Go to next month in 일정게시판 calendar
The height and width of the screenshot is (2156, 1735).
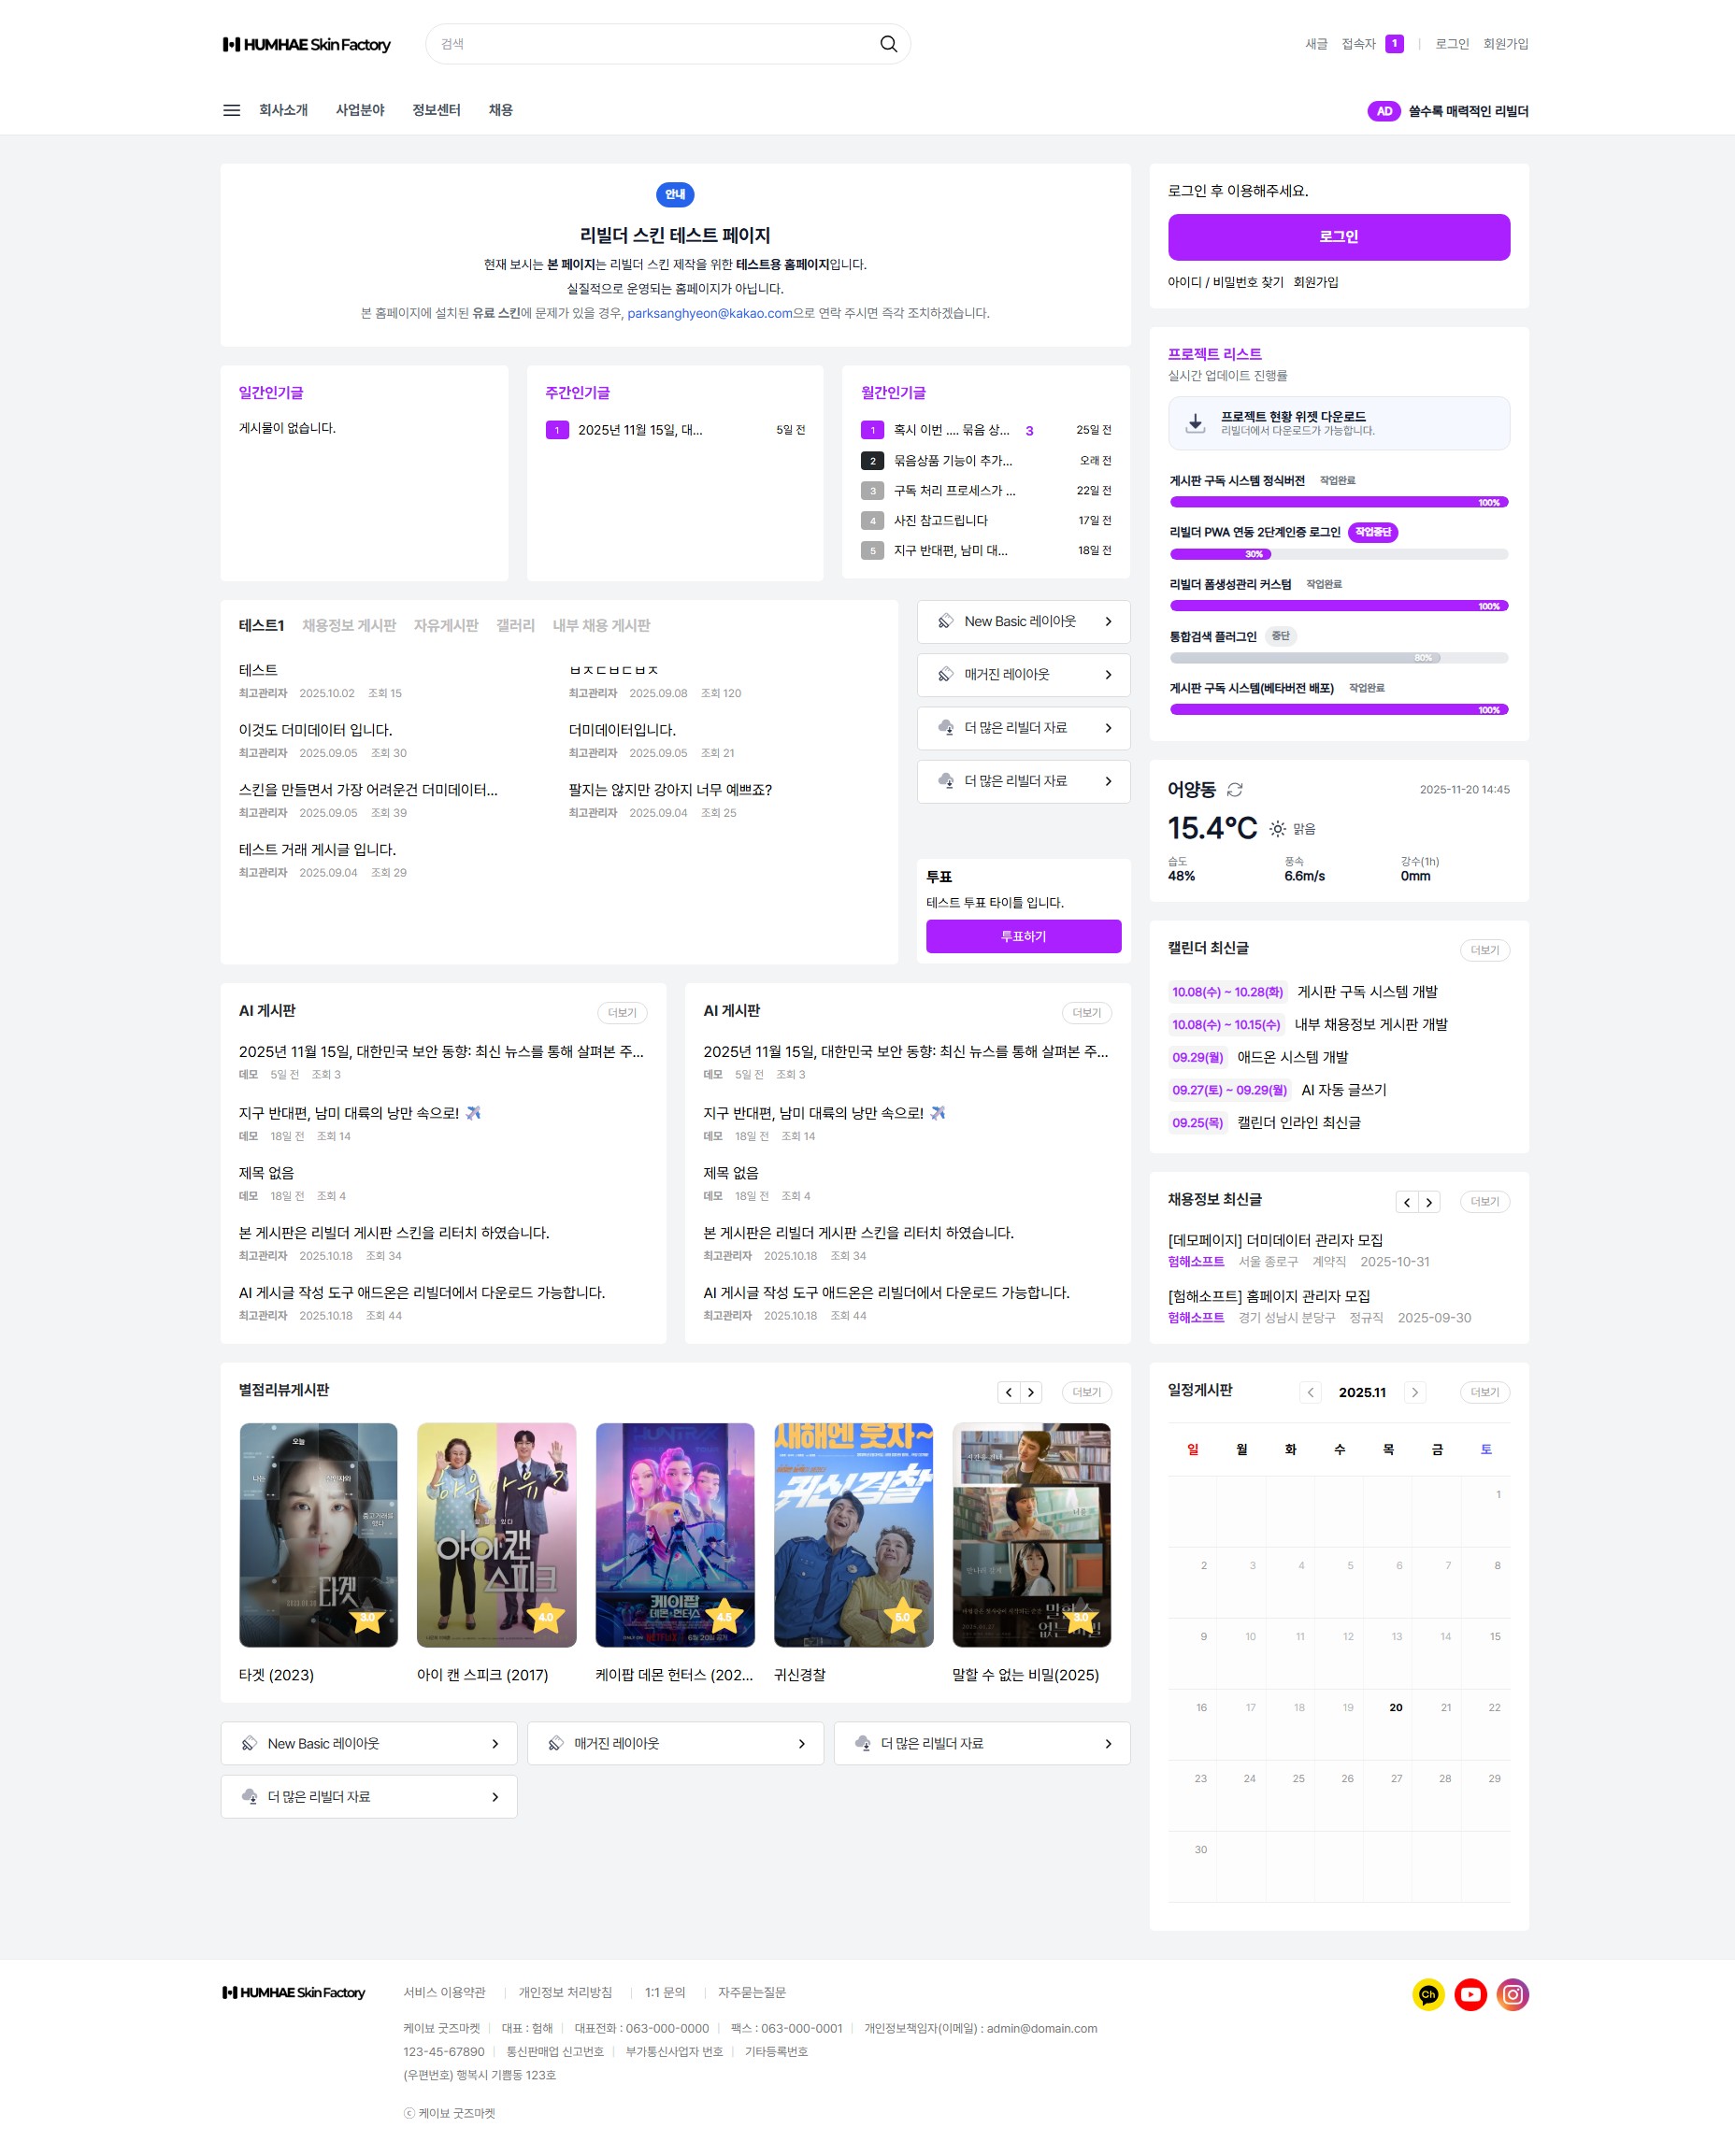tap(1414, 1392)
